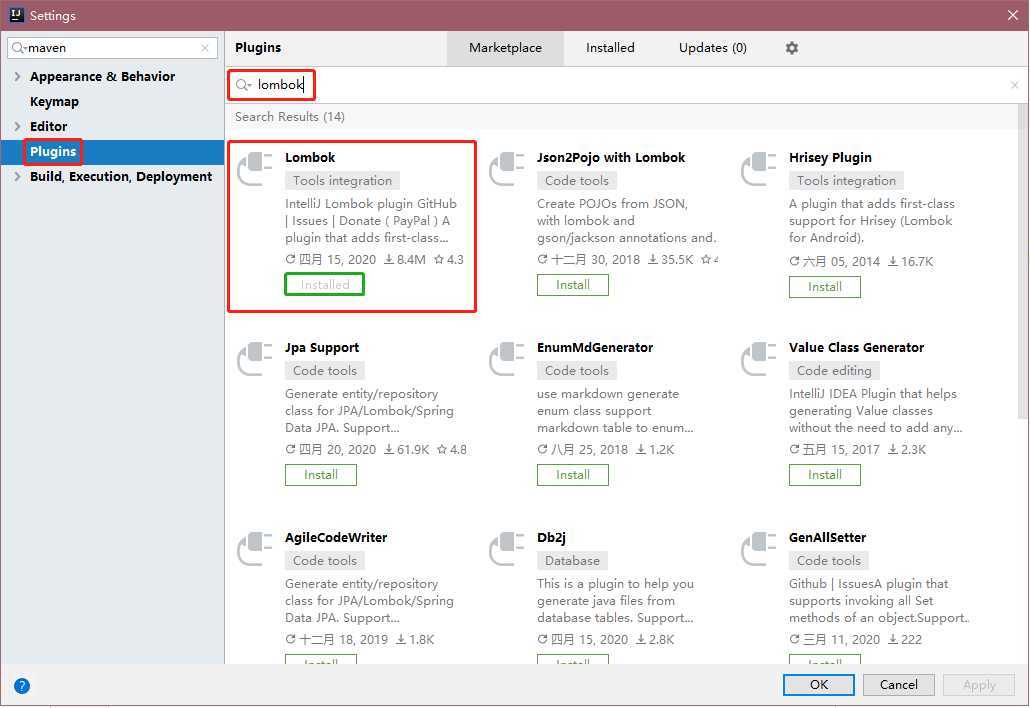This screenshot has width=1030, height=708.
Task: Click the Search Results (14) header
Action: 290,117
